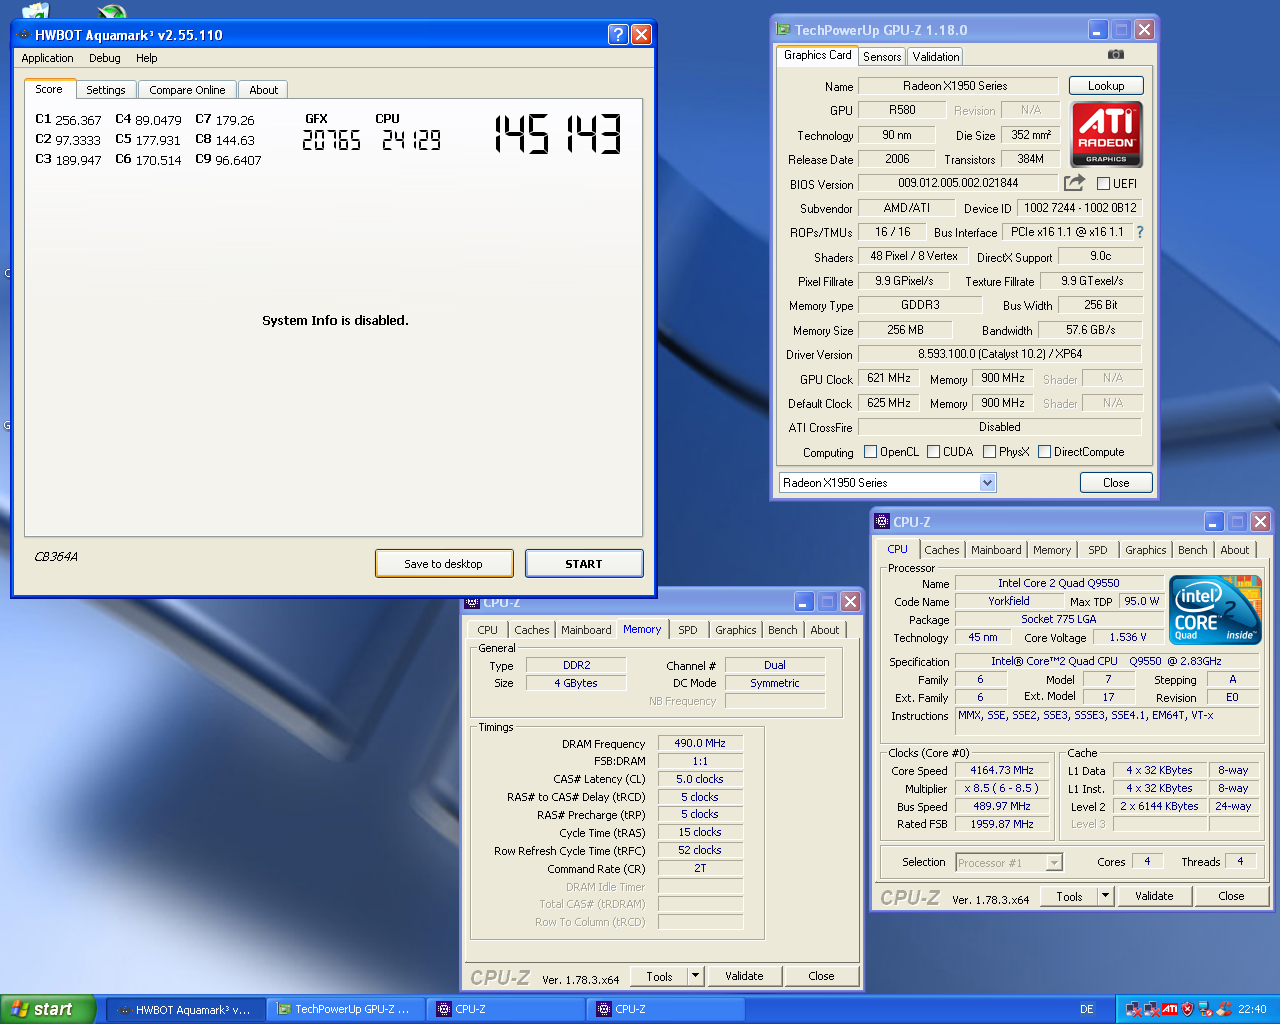Image resolution: width=1280 pixels, height=1024 pixels.
Task: Switch to the About tab in Aquamark
Action: coord(264,90)
